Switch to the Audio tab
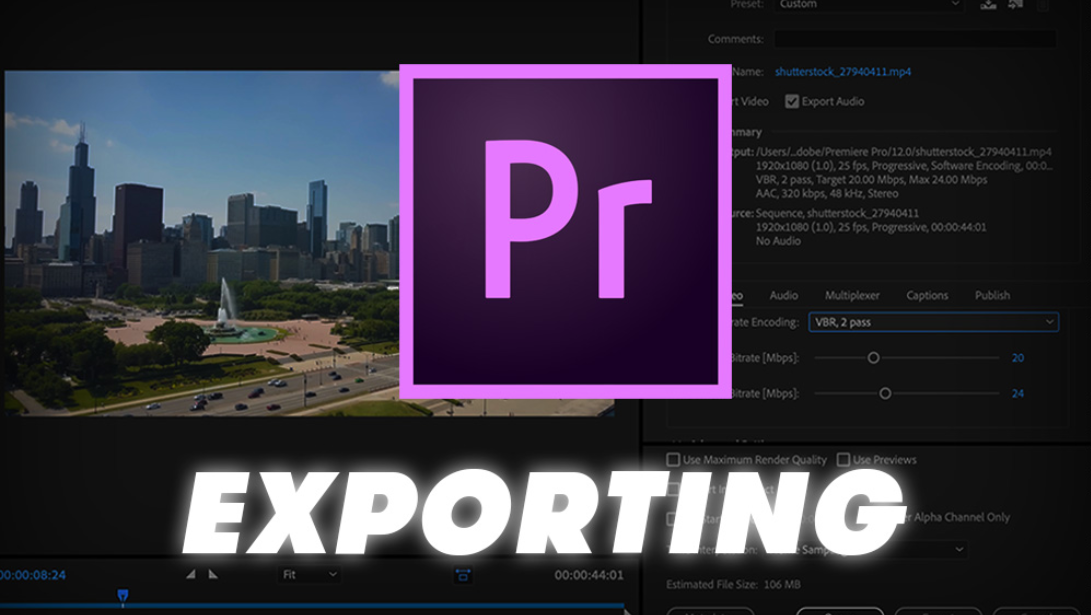Image resolution: width=1091 pixels, height=615 pixels. (x=783, y=296)
